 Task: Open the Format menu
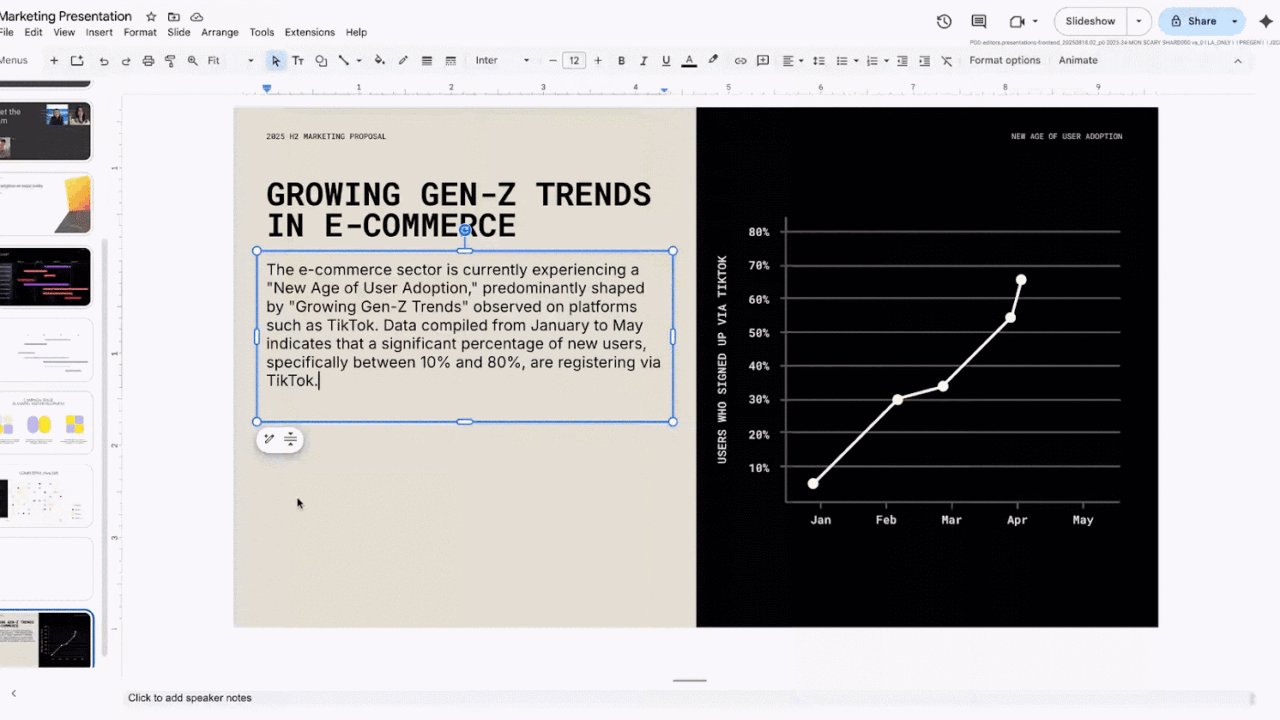[x=140, y=32]
